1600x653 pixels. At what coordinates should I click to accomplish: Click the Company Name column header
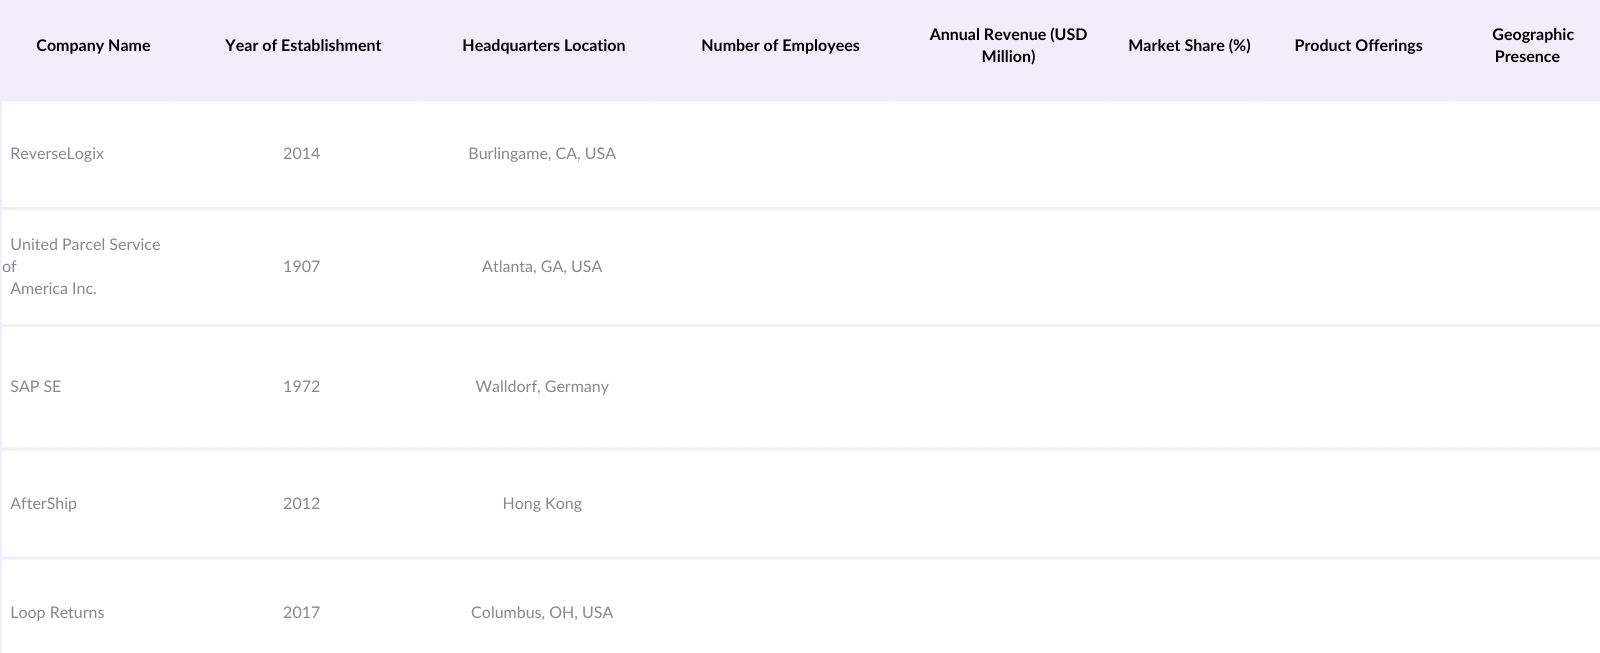[x=93, y=45]
